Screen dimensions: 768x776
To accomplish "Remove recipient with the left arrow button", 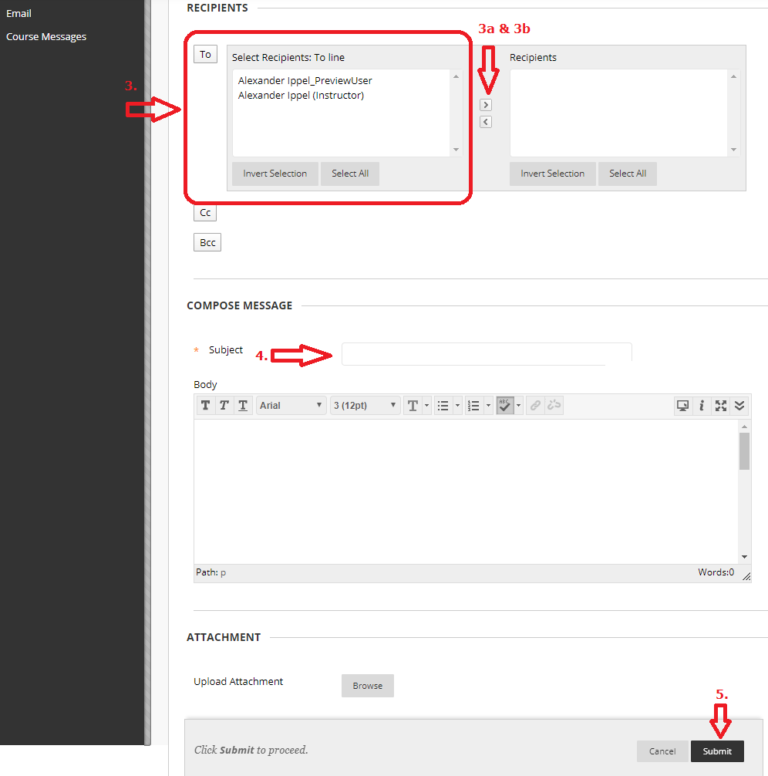I will click(x=486, y=122).
